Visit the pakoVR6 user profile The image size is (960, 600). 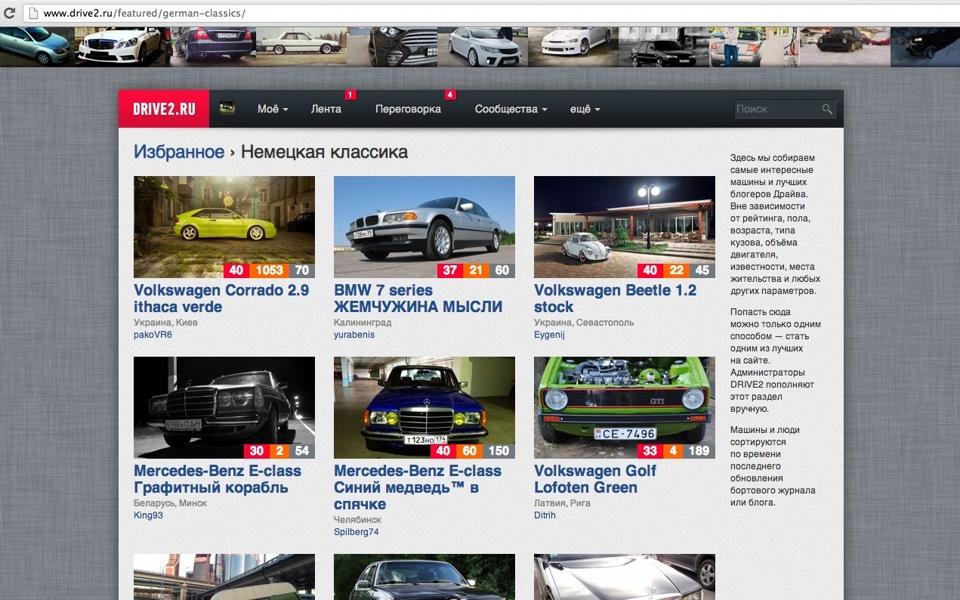click(152, 335)
